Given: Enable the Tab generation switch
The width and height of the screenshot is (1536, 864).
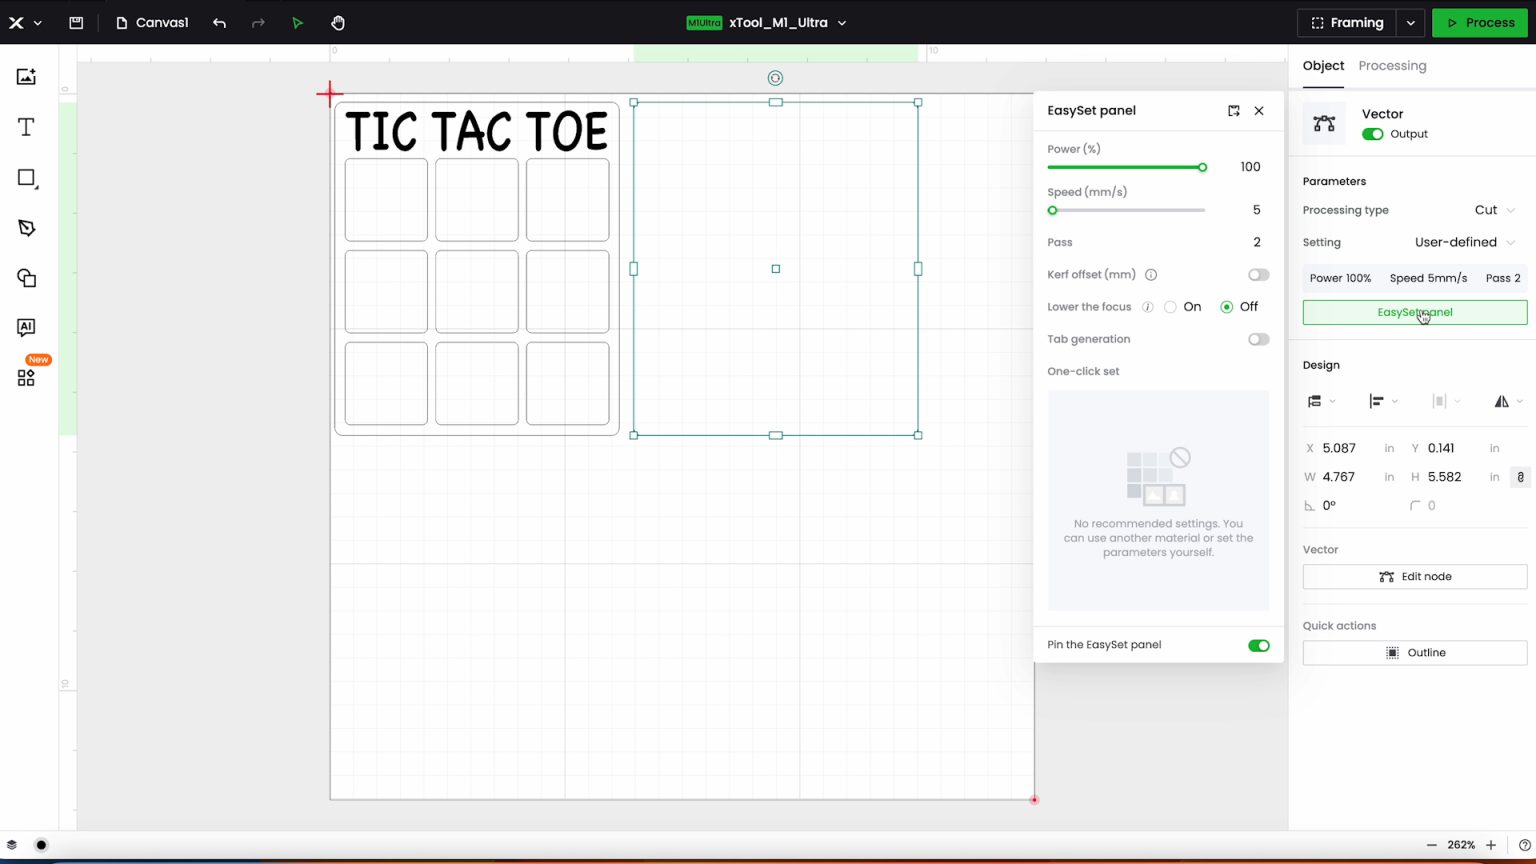Looking at the screenshot, I should pyautogui.click(x=1258, y=339).
